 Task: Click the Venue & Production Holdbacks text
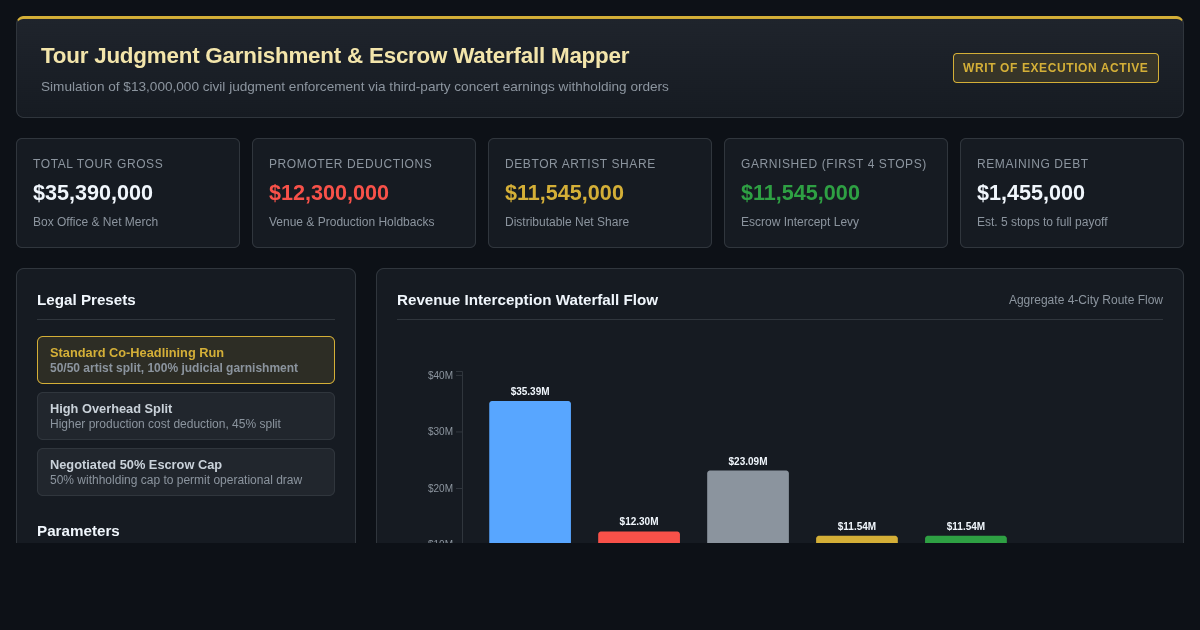click(x=352, y=222)
